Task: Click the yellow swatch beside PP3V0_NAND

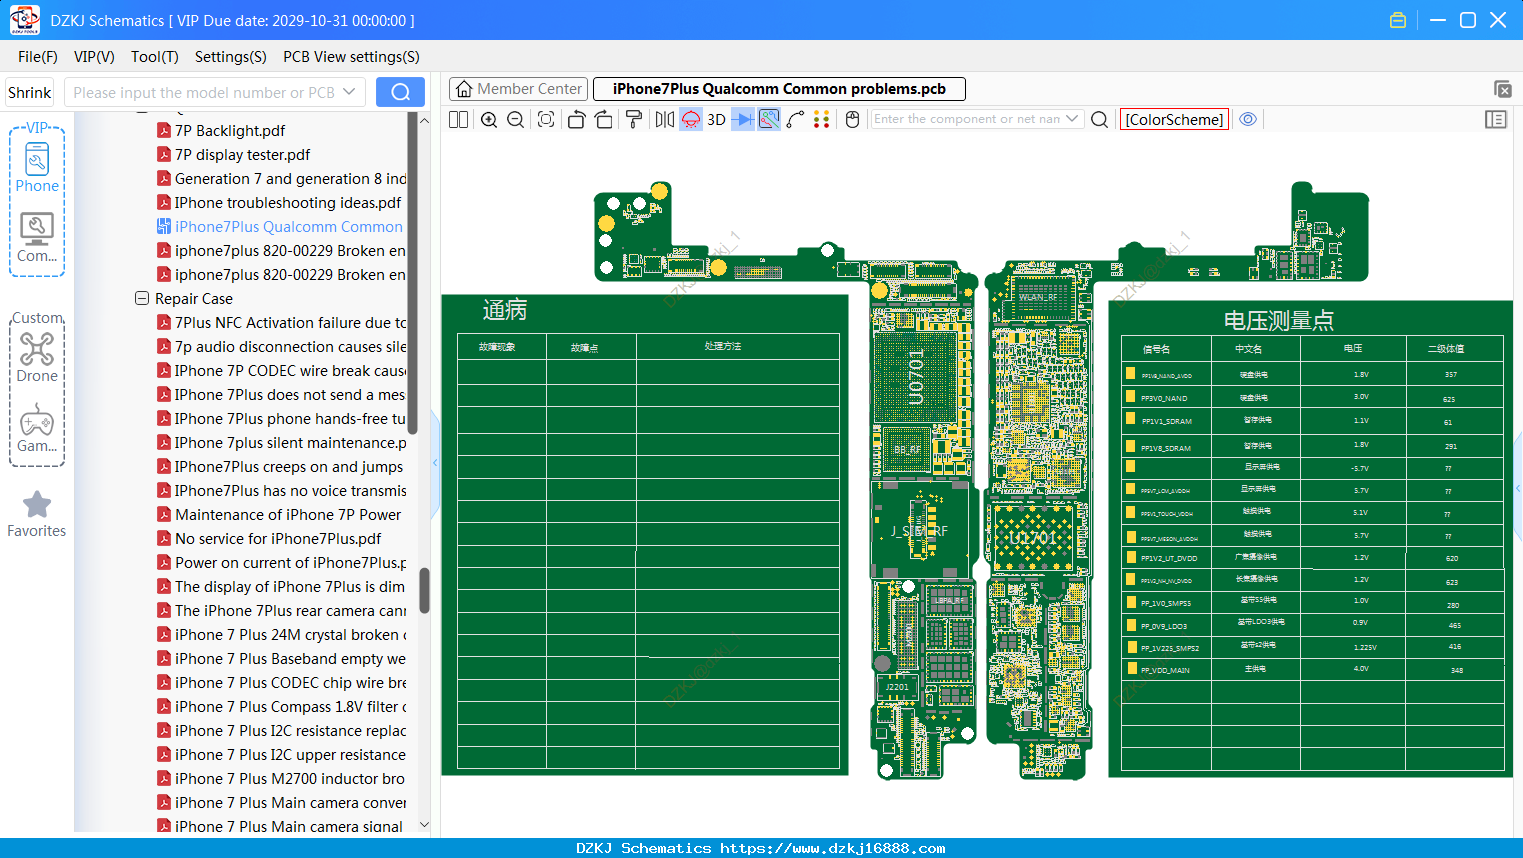Action: click(x=1130, y=396)
